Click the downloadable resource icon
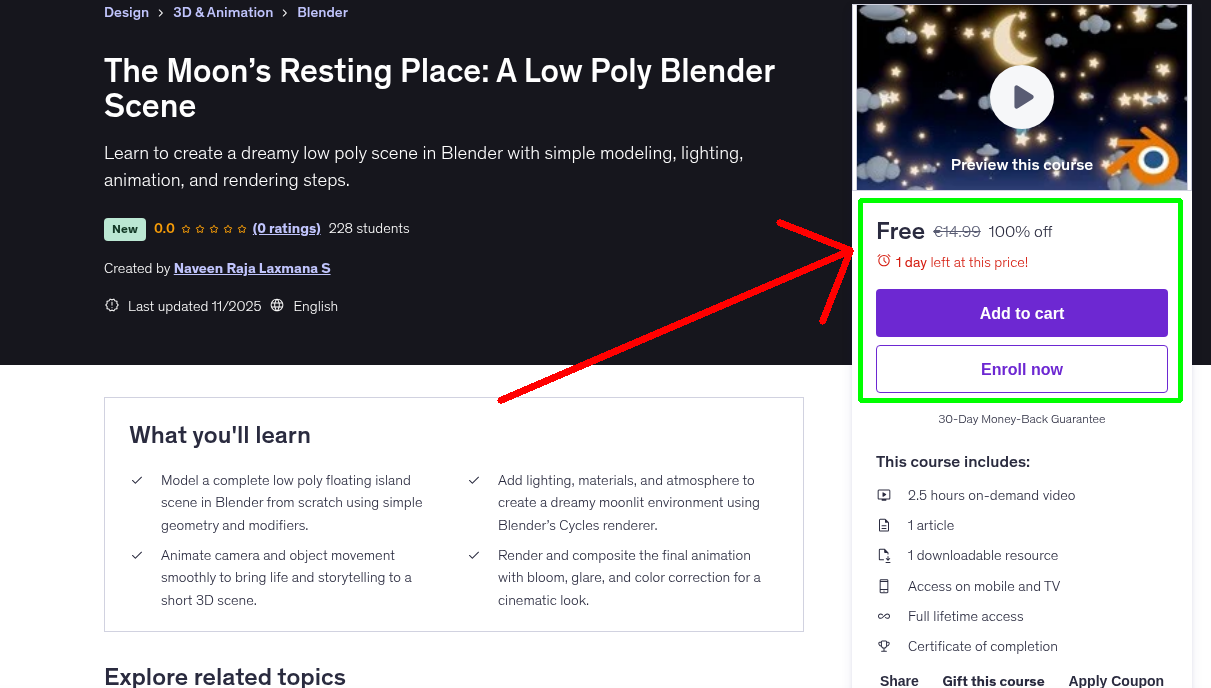The height and width of the screenshot is (688, 1211). click(884, 556)
